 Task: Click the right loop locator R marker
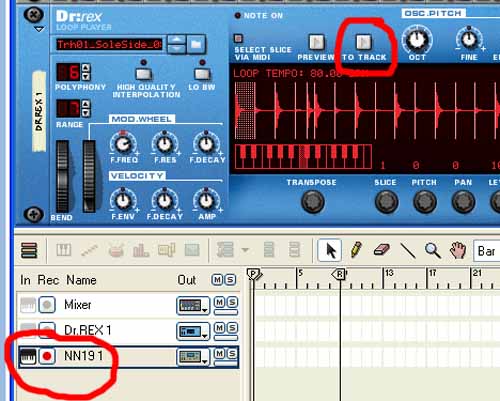pyautogui.click(x=339, y=274)
